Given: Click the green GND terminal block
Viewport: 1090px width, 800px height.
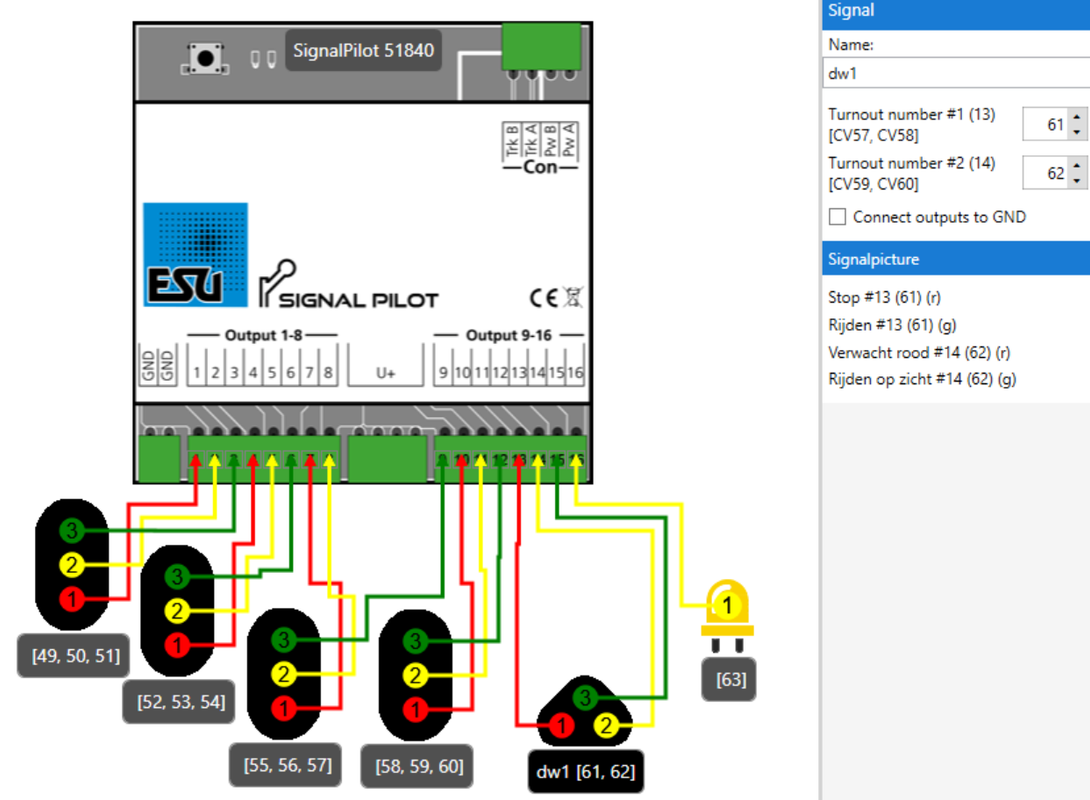Looking at the screenshot, I should click(160, 457).
